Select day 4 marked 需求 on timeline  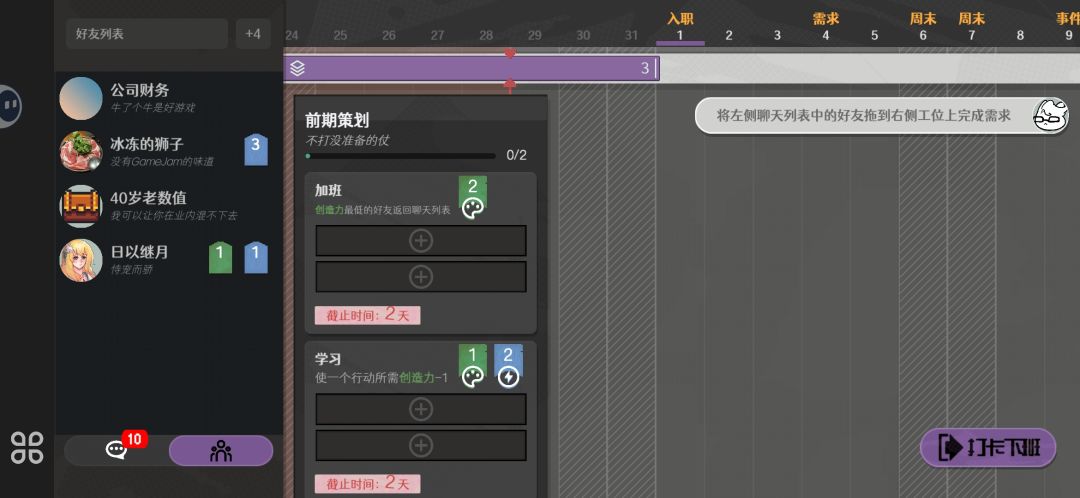826,28
